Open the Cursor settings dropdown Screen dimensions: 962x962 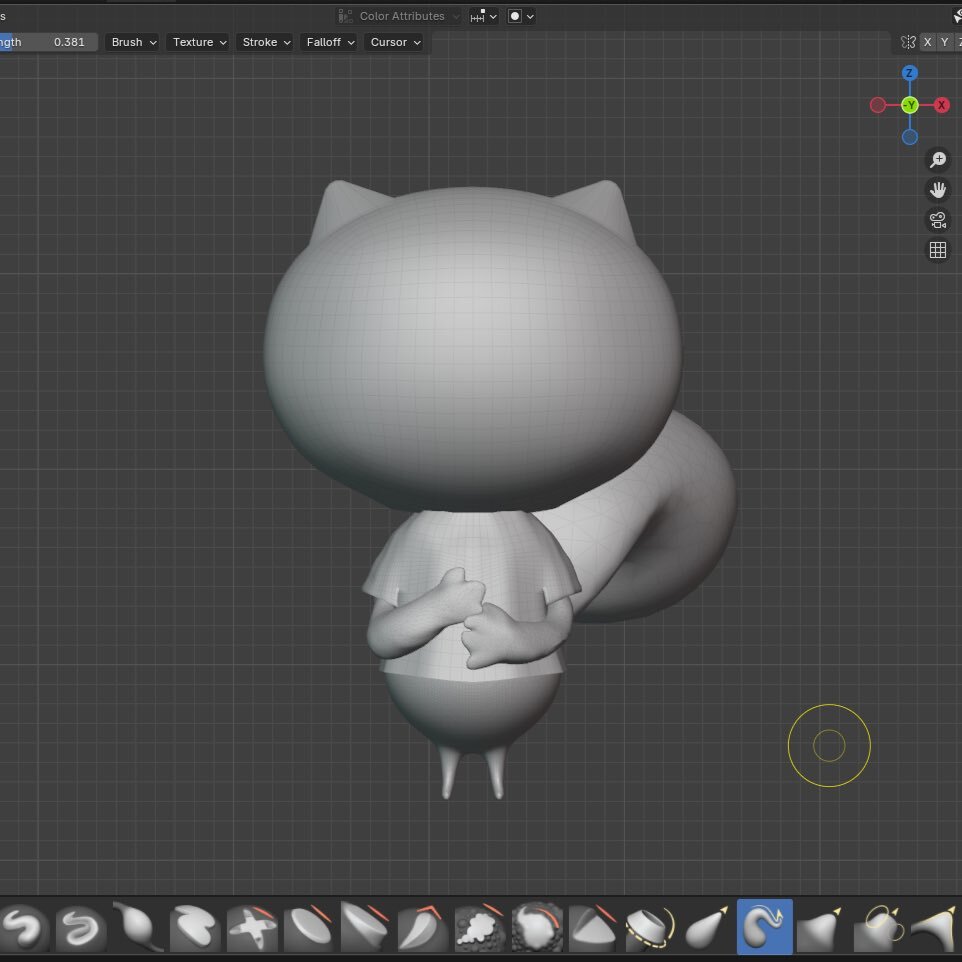(395, 42)
